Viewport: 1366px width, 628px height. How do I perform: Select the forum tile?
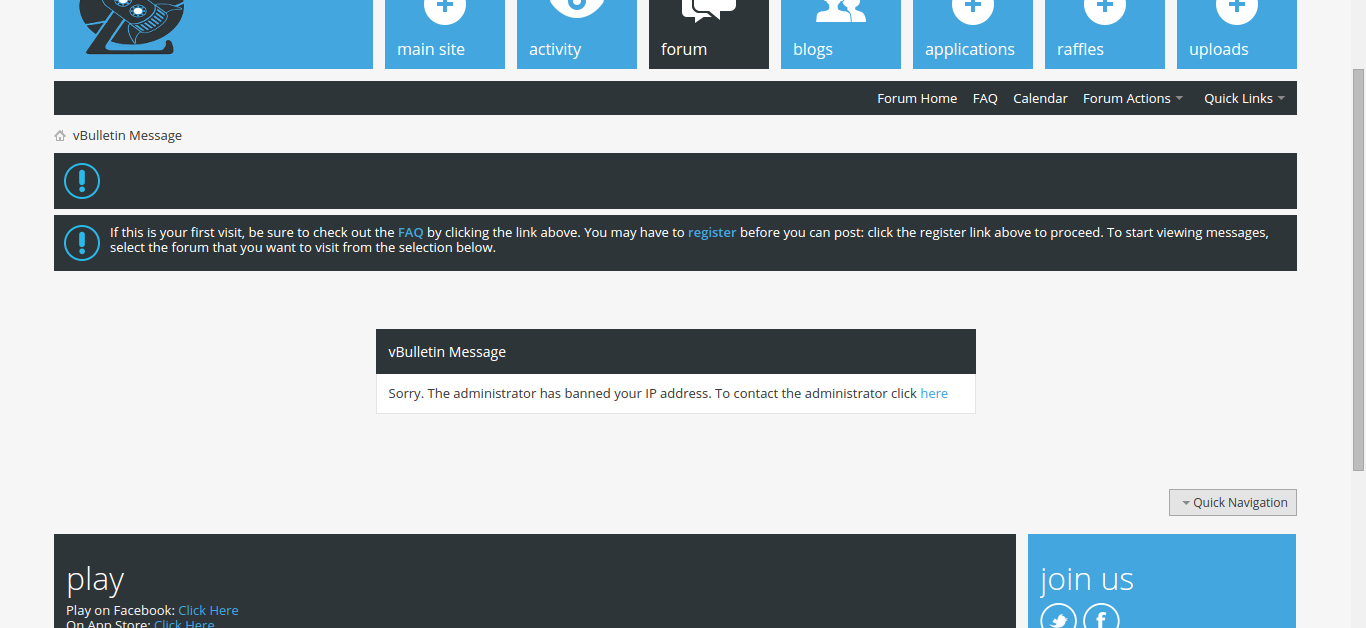[708, 34]
